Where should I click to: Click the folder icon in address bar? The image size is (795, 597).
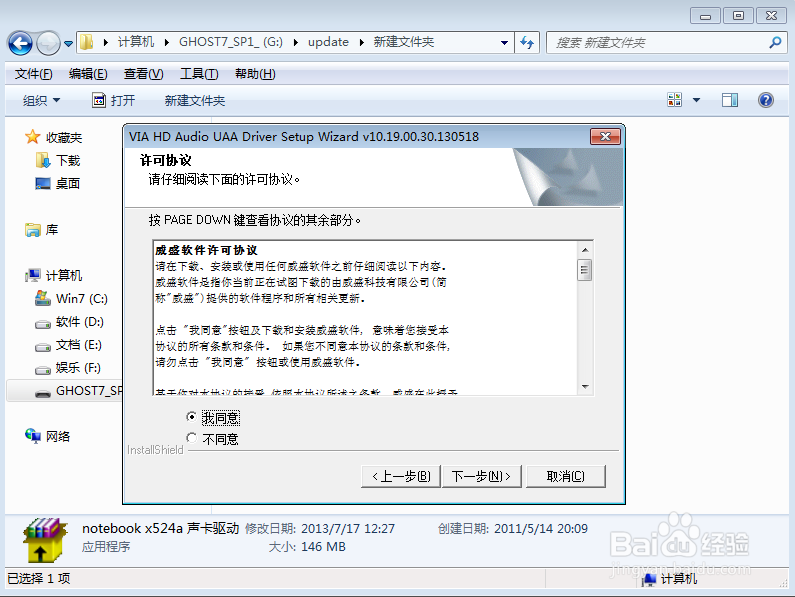[87, 42]
